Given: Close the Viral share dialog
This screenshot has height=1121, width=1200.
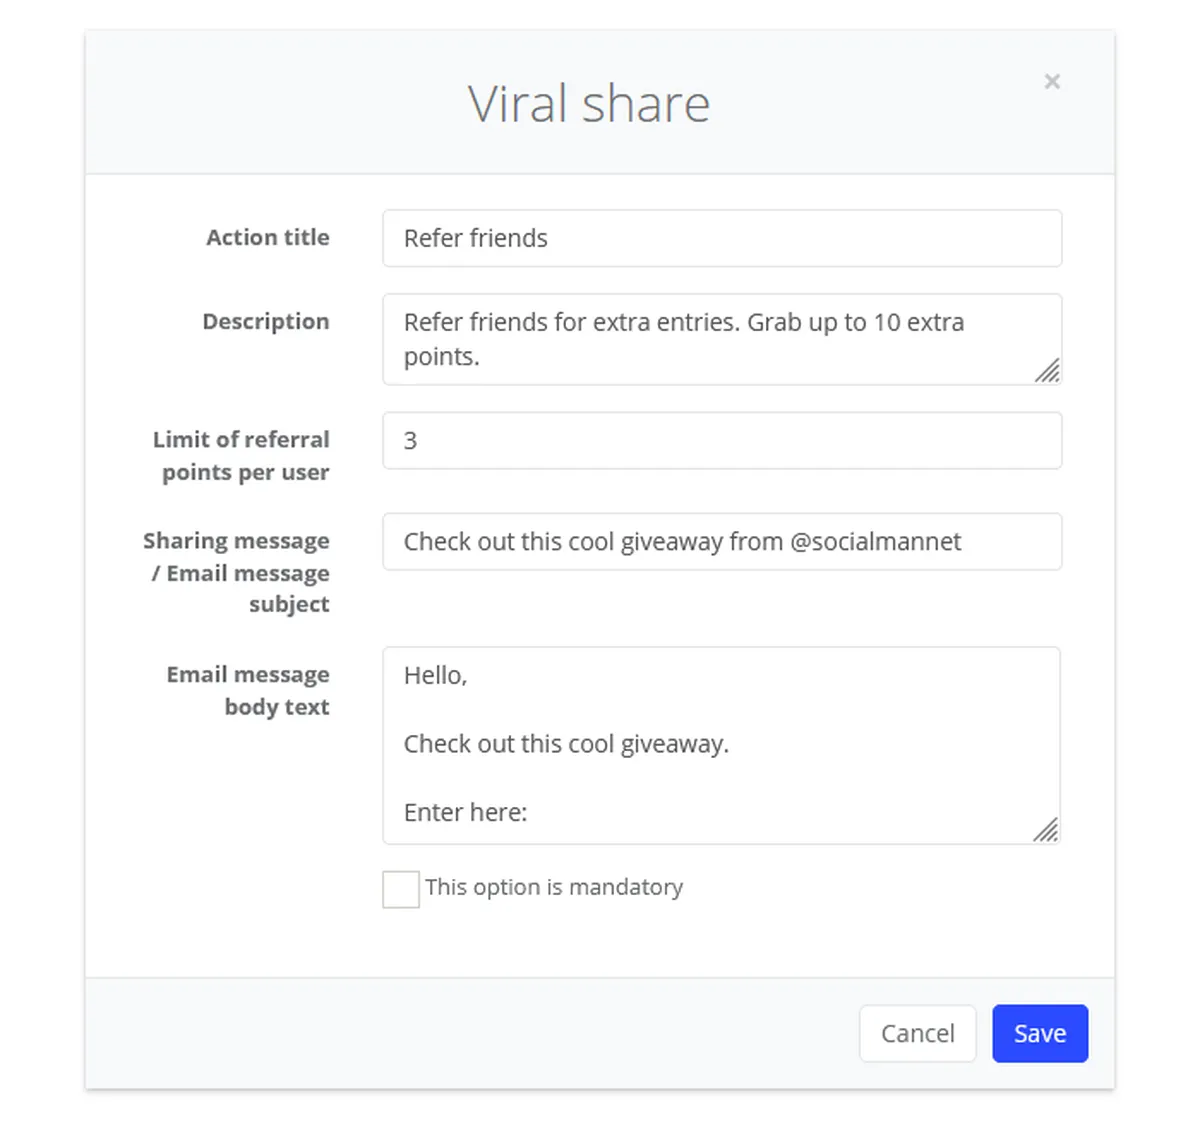Looking at the screenshot, I should 1052,82.
